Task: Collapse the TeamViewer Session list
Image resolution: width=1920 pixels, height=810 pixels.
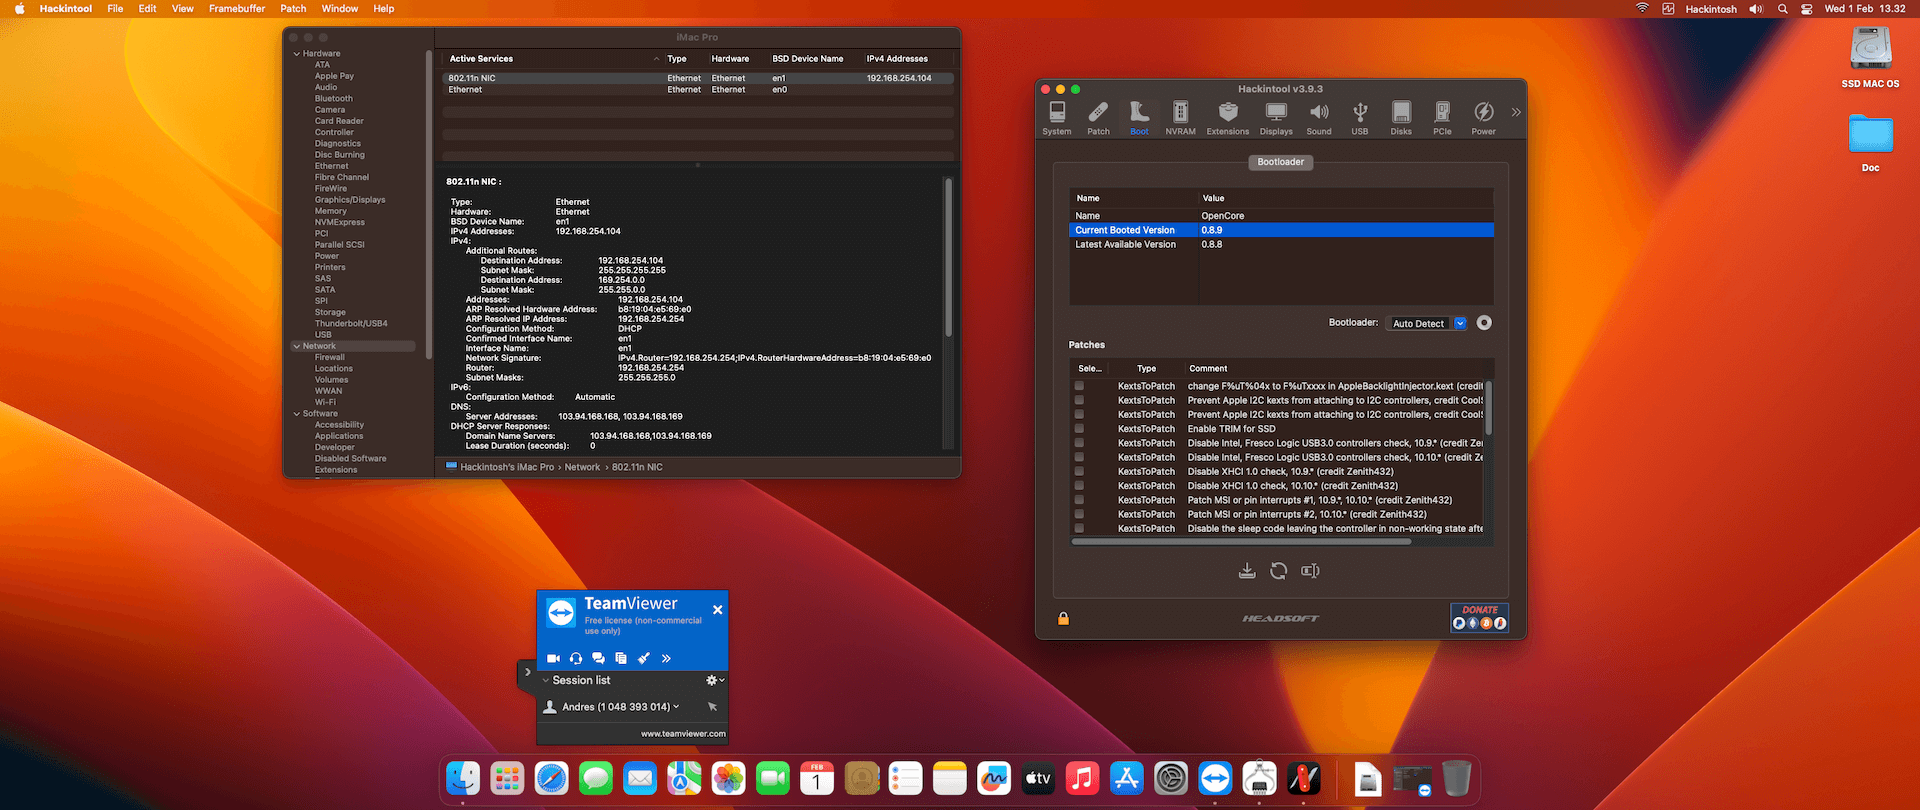Action: (x=546, y=680)
